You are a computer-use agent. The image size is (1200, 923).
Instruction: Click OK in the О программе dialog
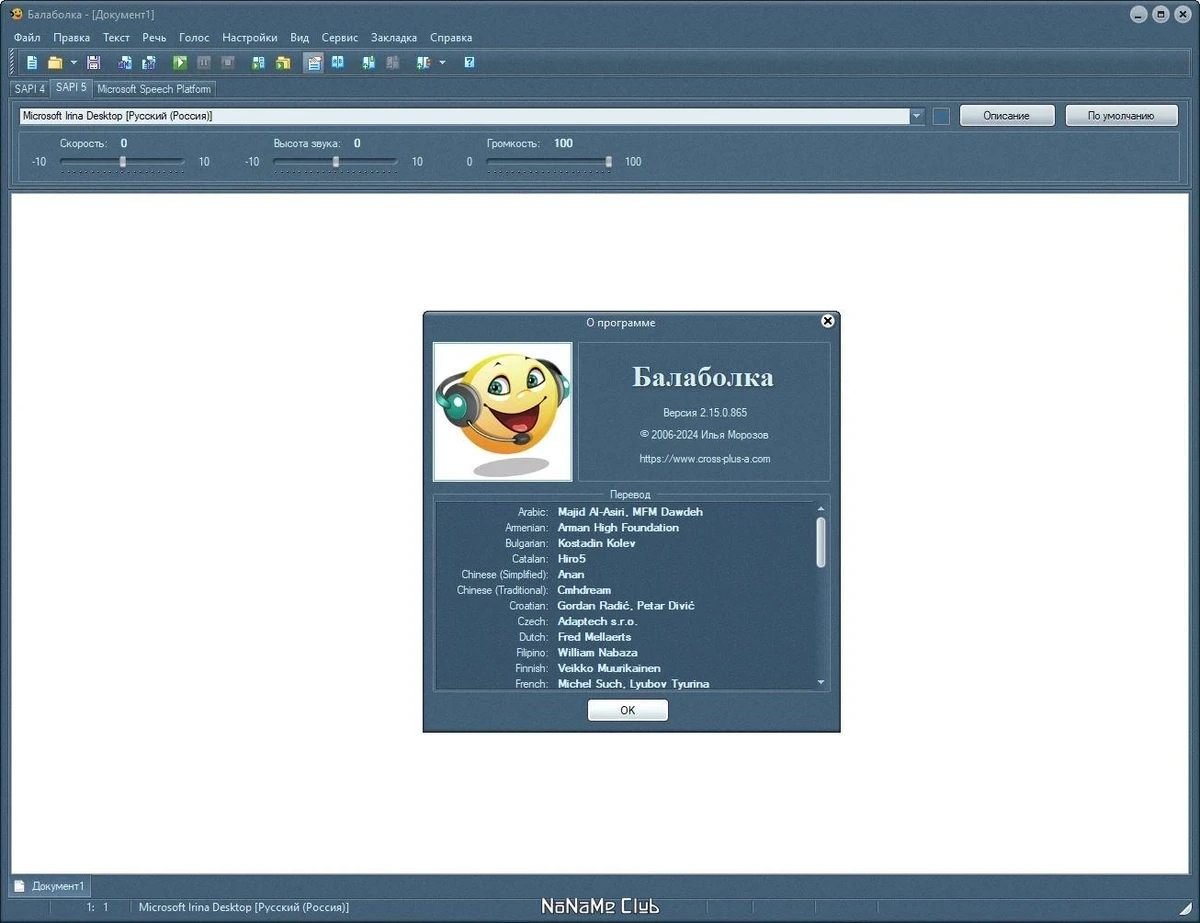628,710
